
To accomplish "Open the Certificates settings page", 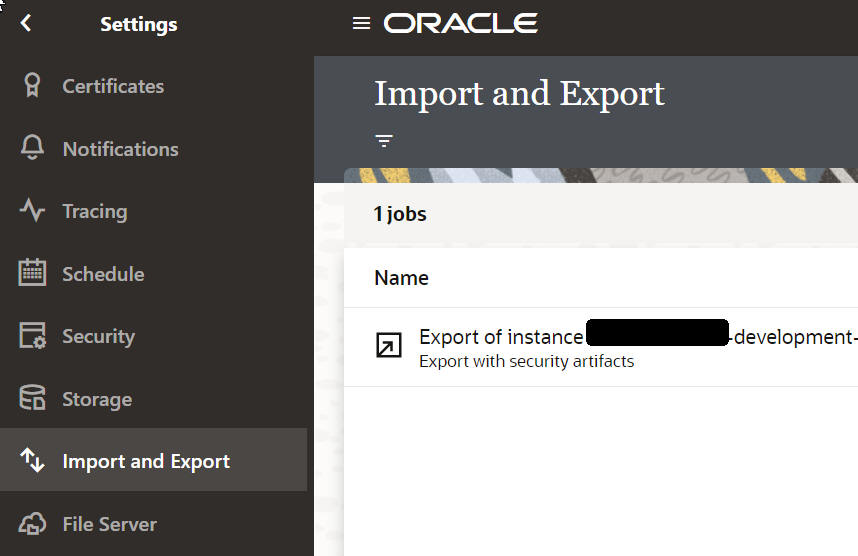I will (113, 86).
